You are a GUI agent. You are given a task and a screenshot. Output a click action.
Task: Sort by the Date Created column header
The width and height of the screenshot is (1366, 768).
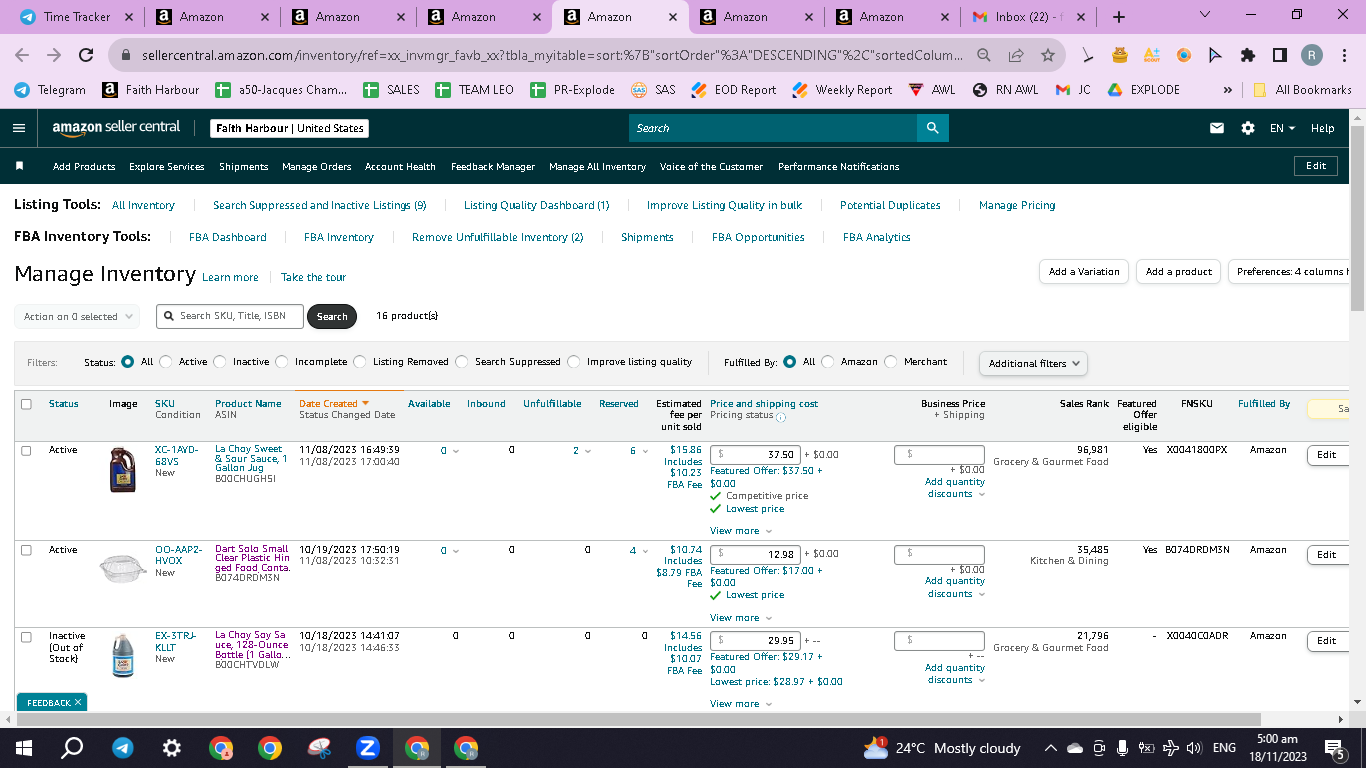(x=334, y=404)
